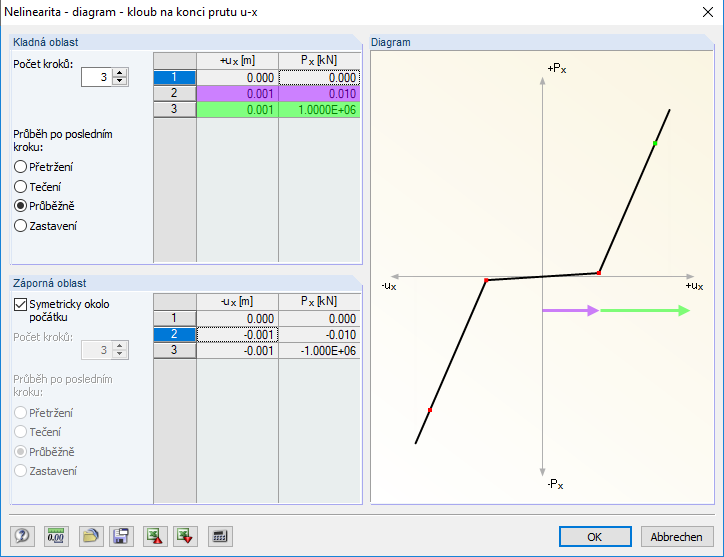The width and height of the screenshot is (724, 557).
Task: Select row header 3 in positive table
Action: pyautogui.click(x=175, y=109)
